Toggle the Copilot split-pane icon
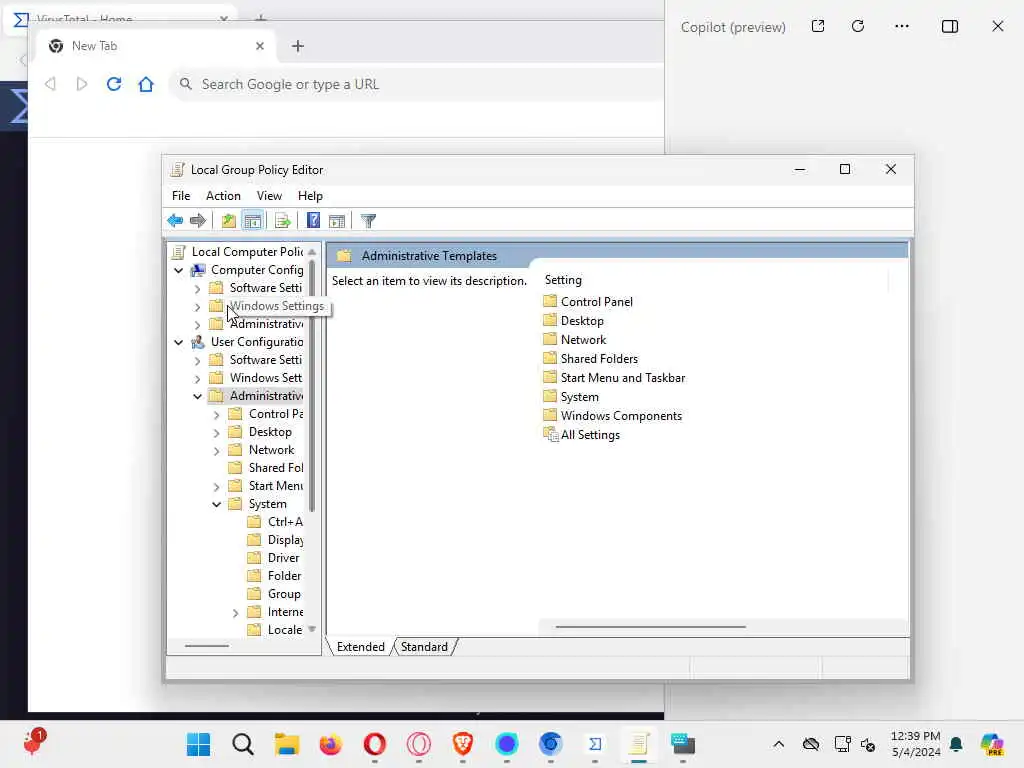Screen dimensions: 1024x768 click(950, 26)
